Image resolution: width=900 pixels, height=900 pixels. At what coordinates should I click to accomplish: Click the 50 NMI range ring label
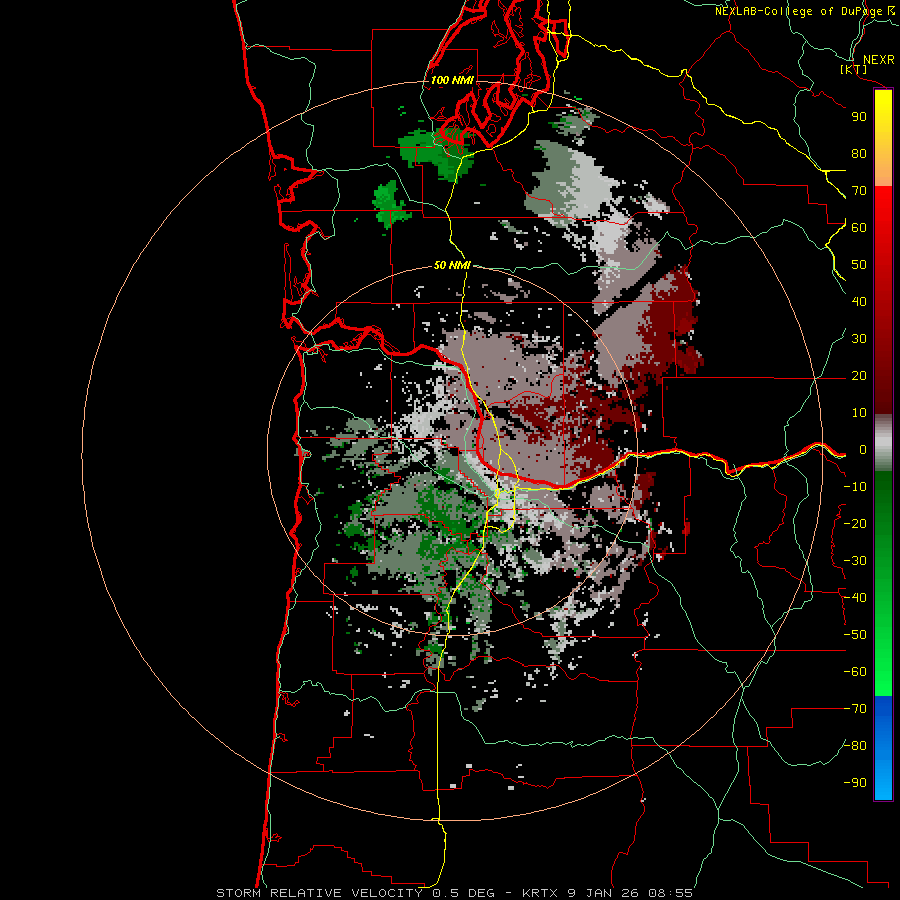click(452, 265)
